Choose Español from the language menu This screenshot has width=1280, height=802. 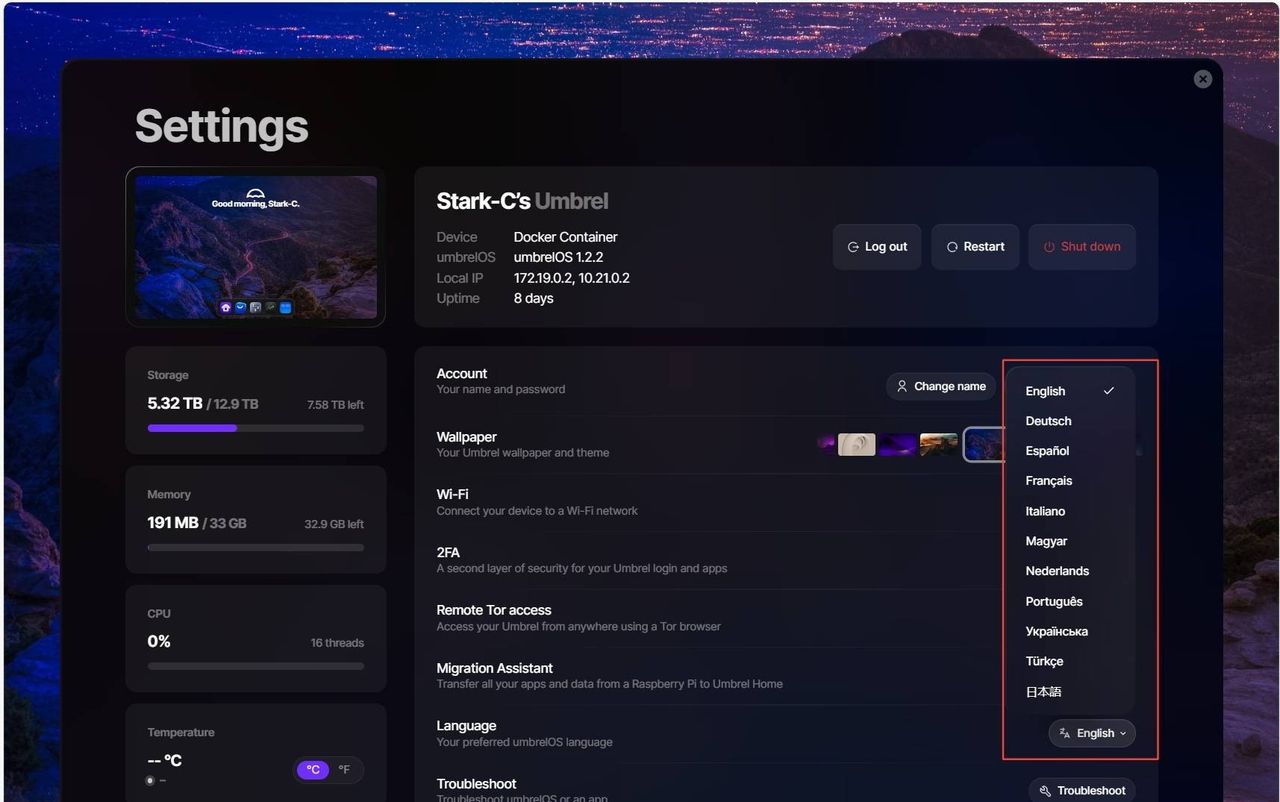click(1069, 451)
